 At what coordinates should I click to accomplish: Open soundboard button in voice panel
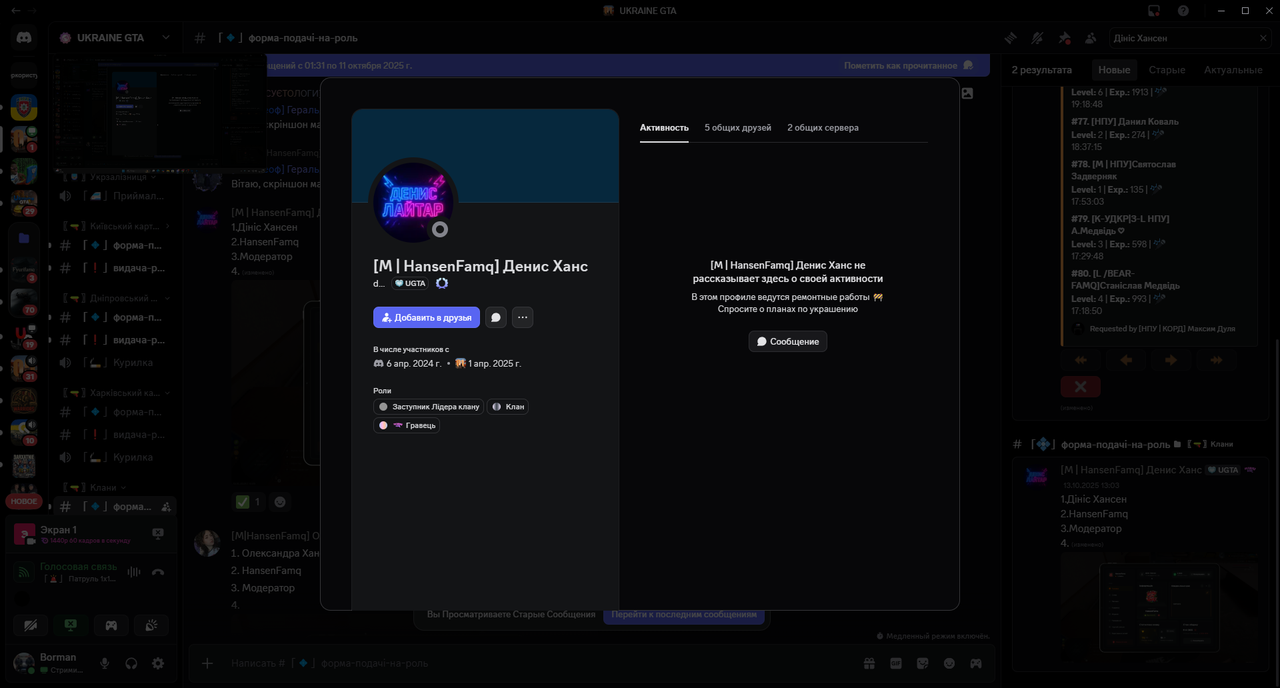pyautogui.click(x=151, y=625)
